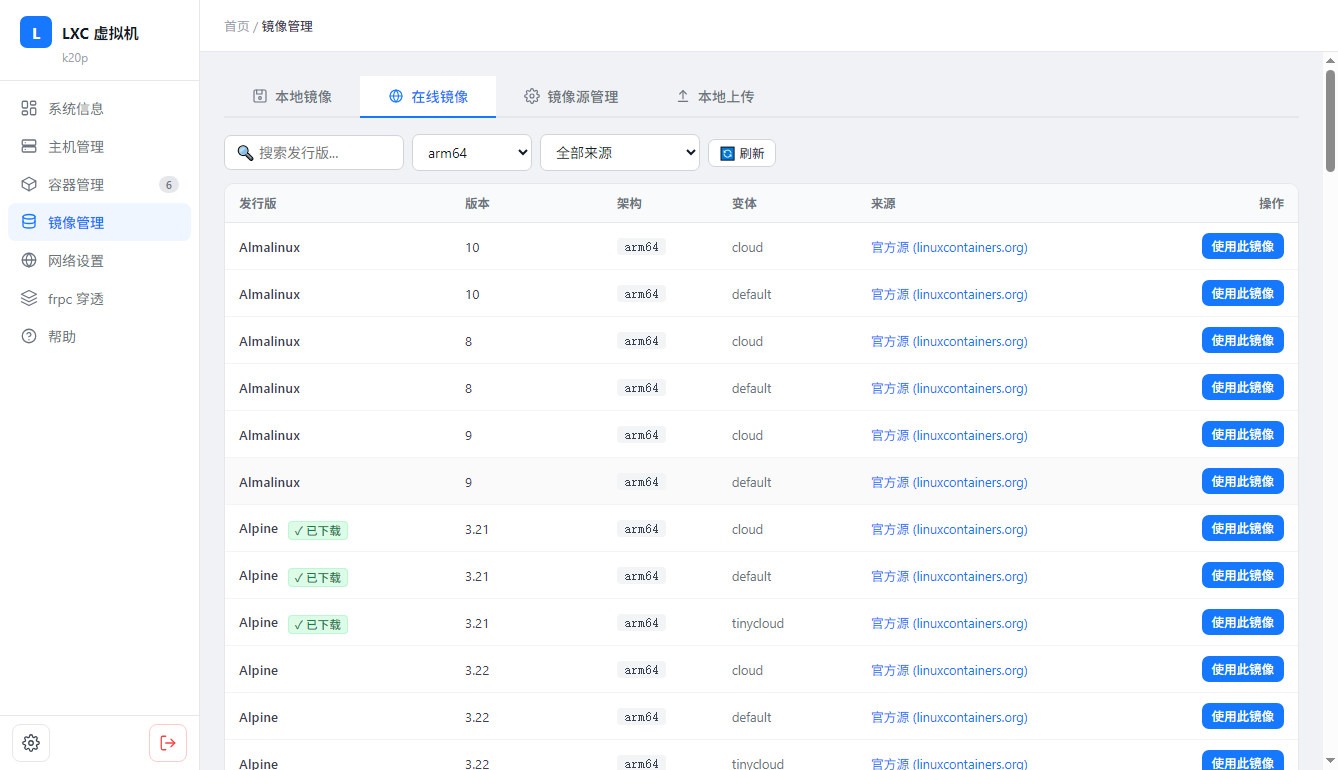Open 网络设置 in sidebar
Viewport: 1338px width, 770px height.
[x=99, y=260]
